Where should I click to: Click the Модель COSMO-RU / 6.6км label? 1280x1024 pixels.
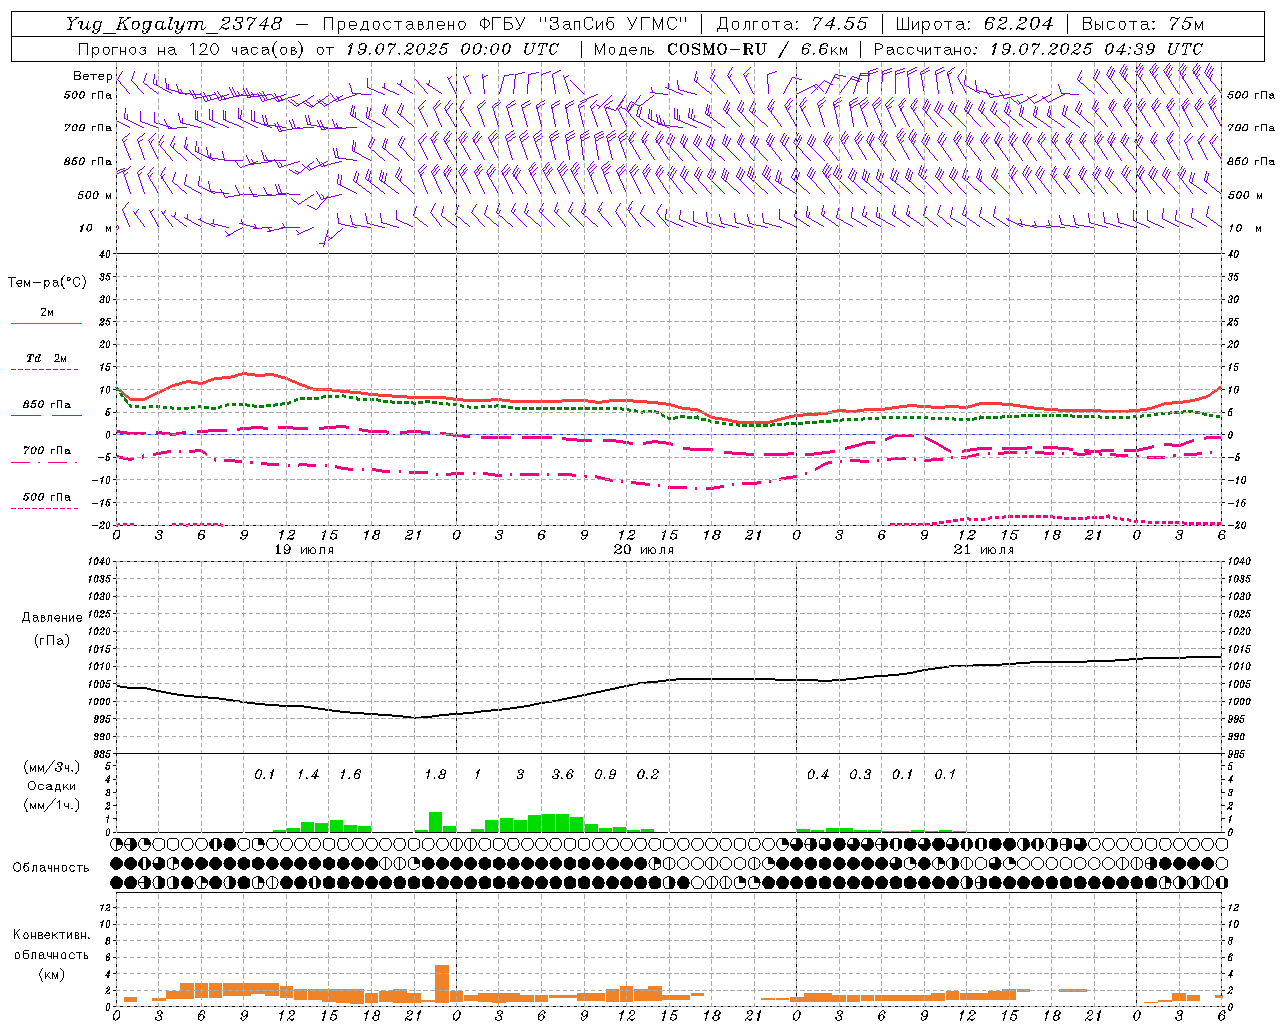pyautogui.click(x=721, y=49)
